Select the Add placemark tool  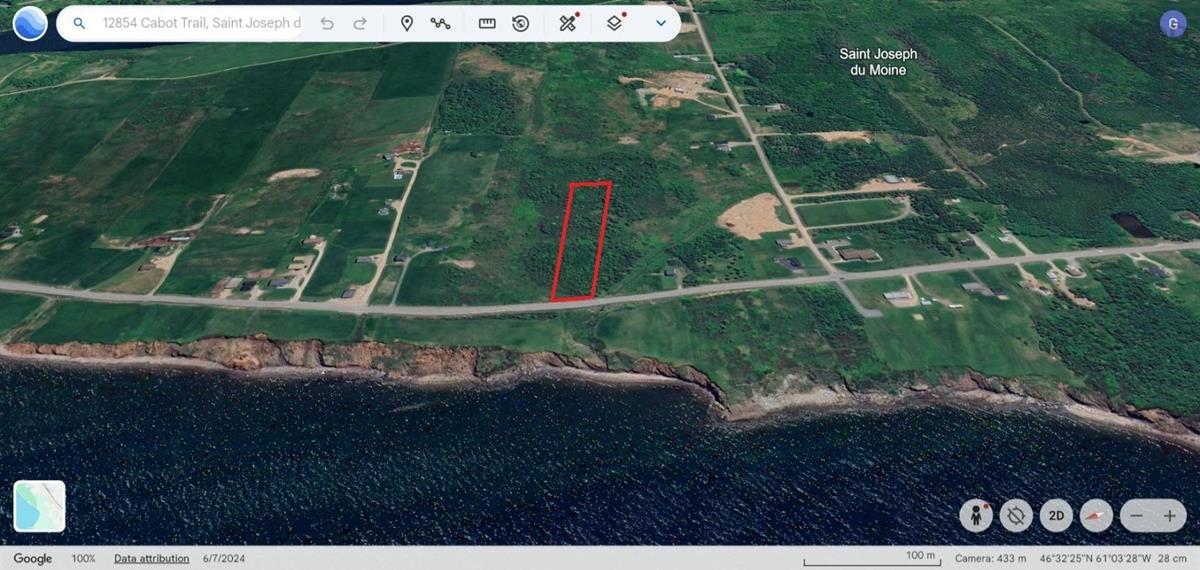click(x=407, y=23)
